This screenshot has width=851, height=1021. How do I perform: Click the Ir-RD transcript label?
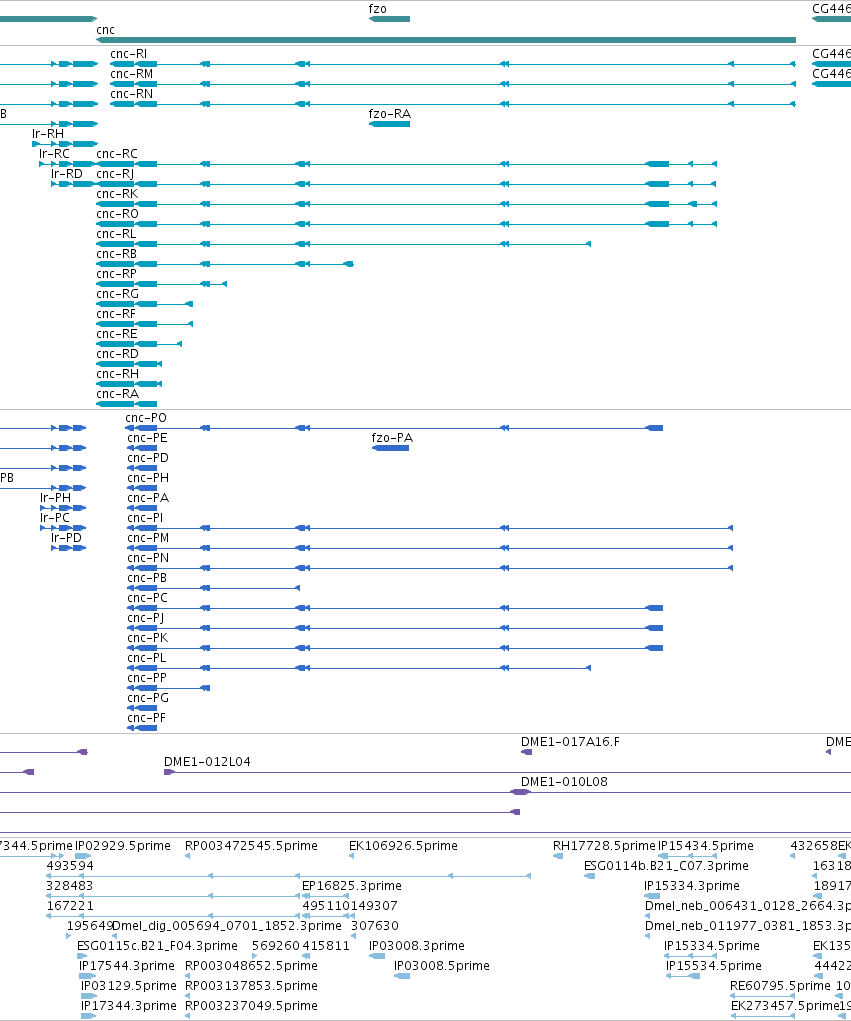coord(67,174)
